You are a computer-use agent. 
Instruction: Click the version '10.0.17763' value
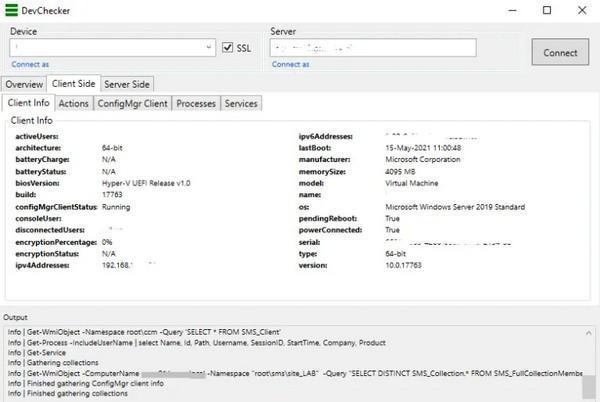[x=403, y=265]
